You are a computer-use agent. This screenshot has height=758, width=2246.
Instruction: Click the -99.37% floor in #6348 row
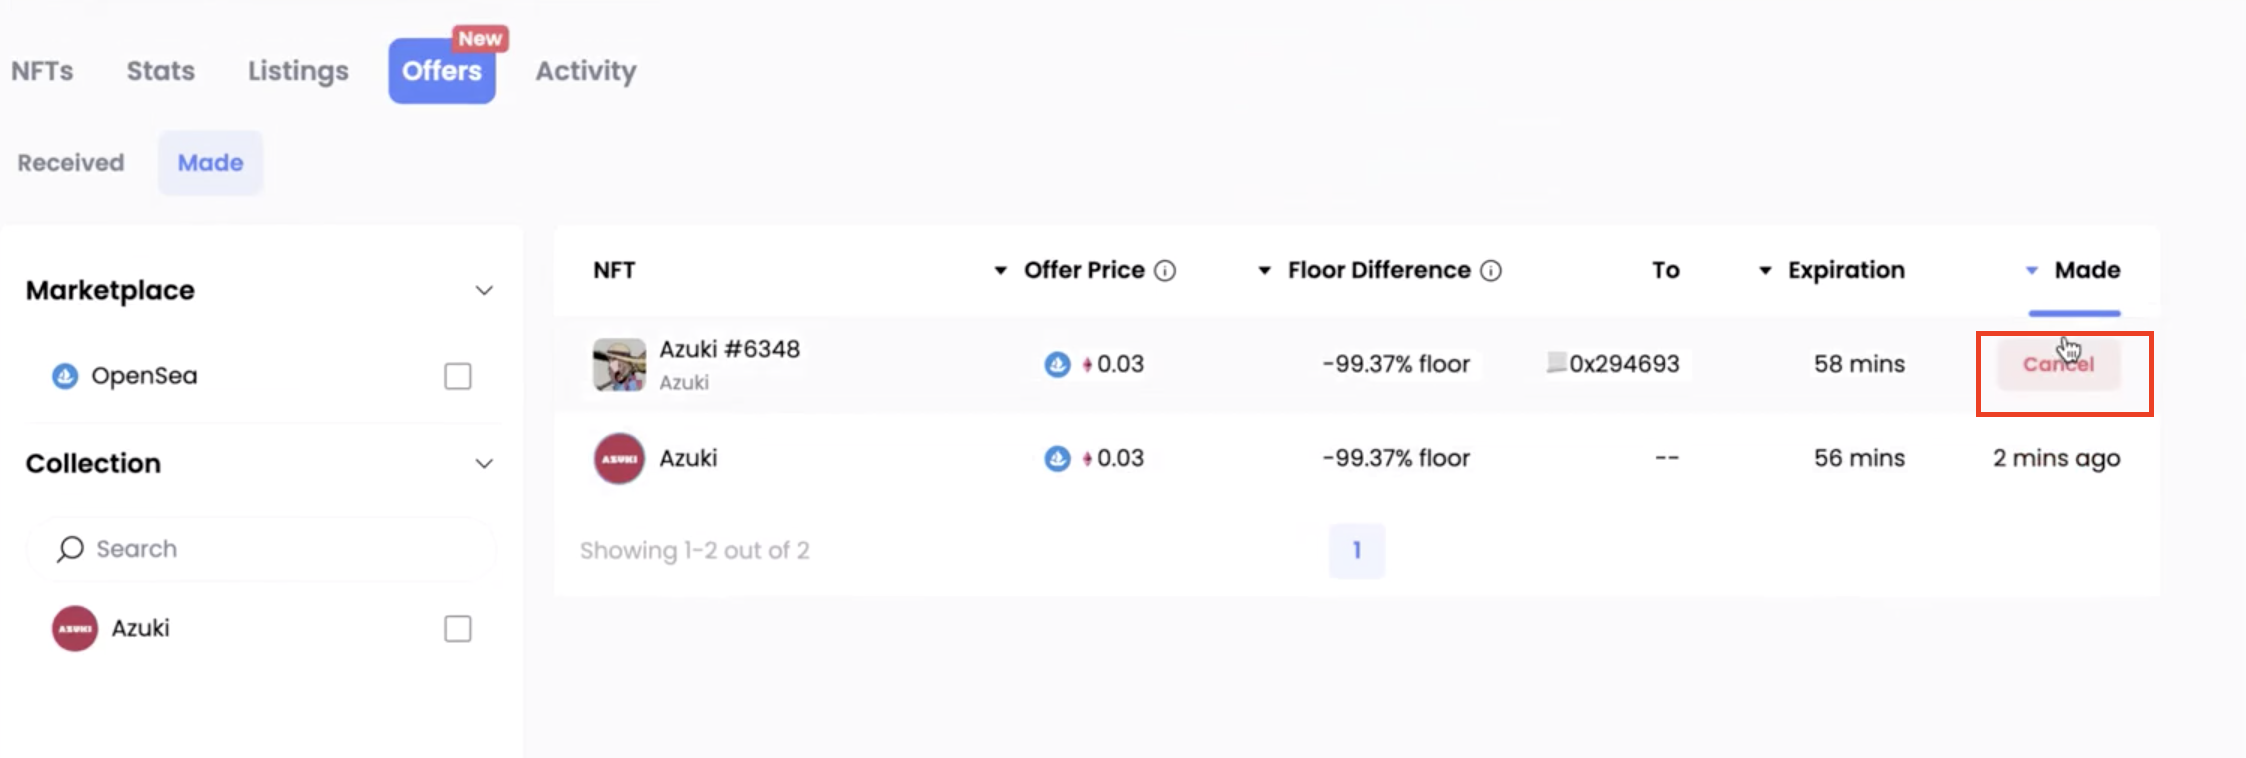coord(1396,364)
